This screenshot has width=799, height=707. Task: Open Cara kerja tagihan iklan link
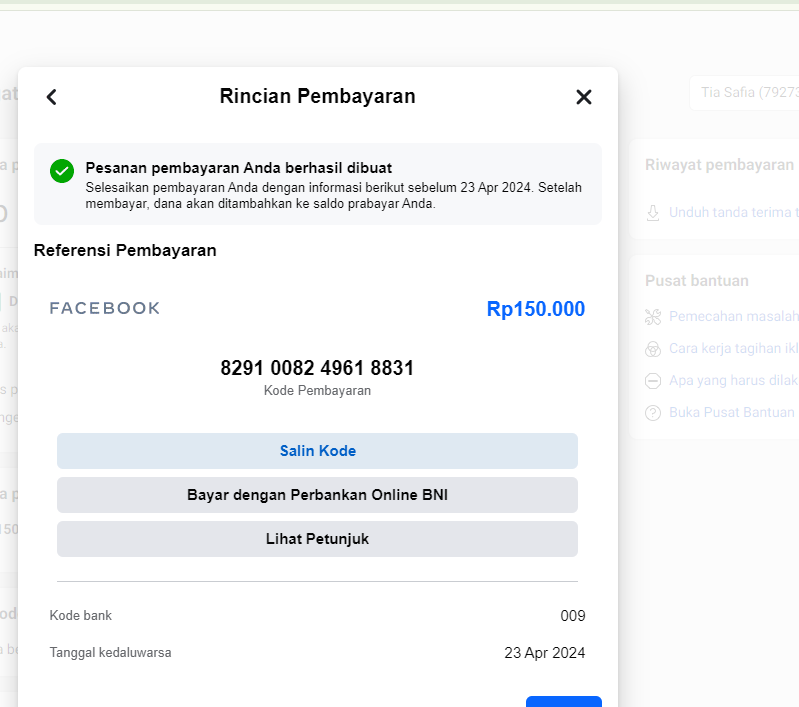tap(733, 349)
